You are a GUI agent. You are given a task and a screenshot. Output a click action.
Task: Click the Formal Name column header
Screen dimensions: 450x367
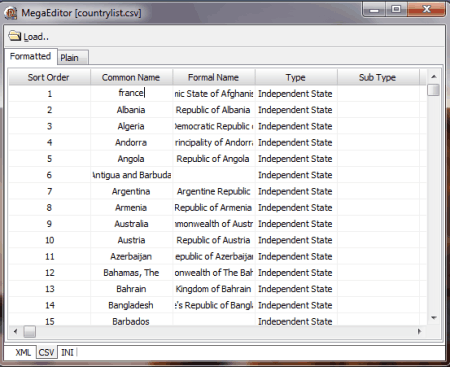click(214, 77)
